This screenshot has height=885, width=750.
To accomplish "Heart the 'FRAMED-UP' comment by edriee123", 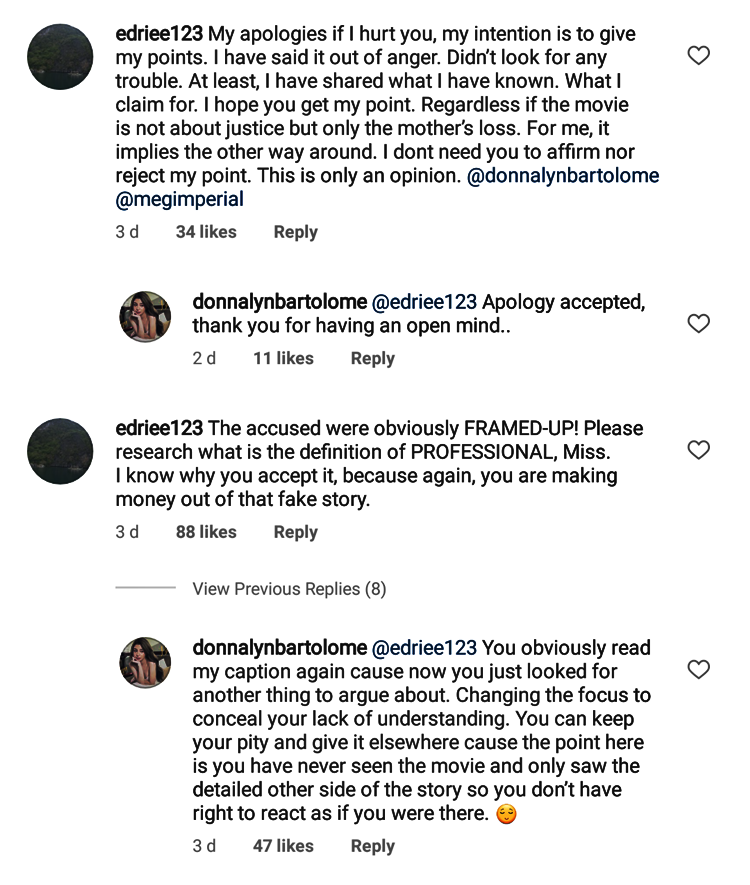I will [x=698, y=450].
